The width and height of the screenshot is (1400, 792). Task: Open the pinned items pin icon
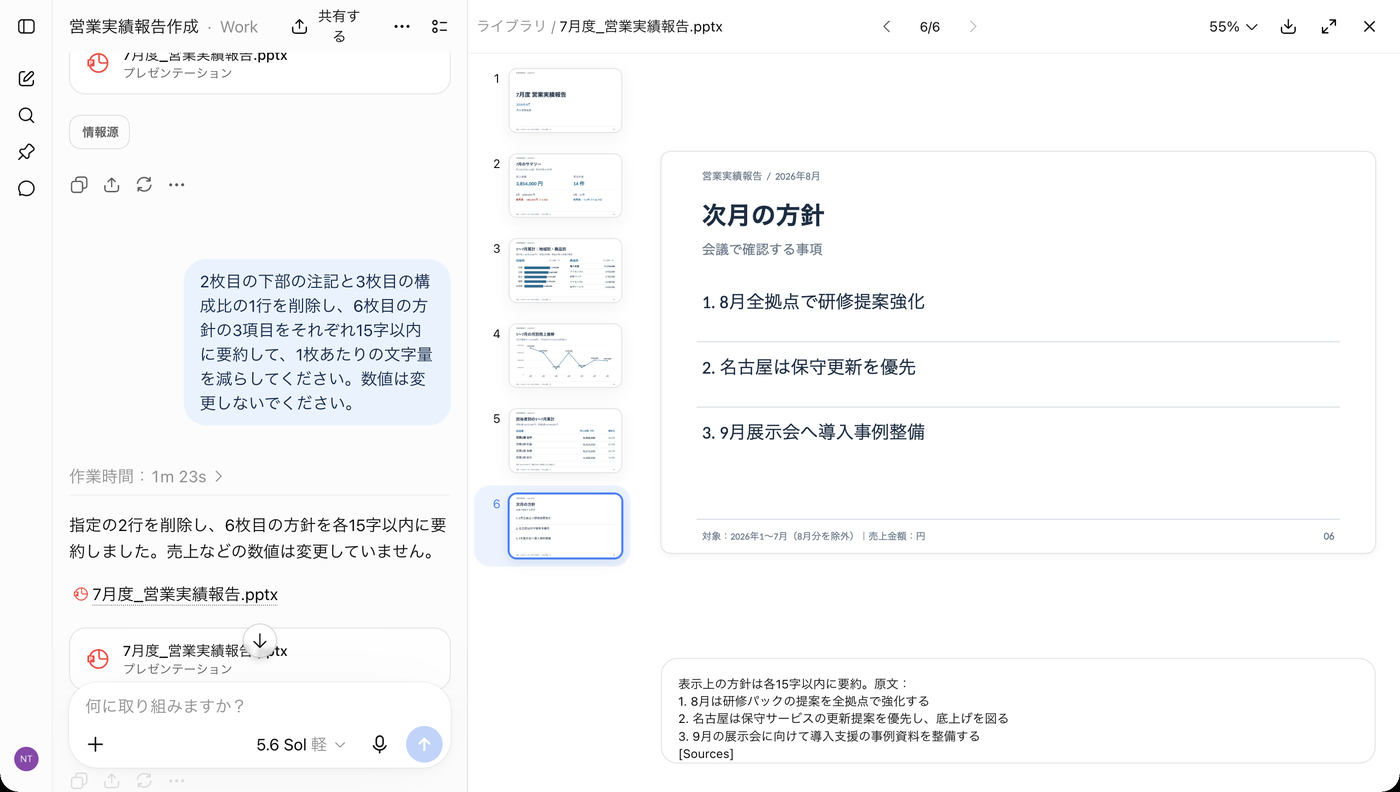click(x=27, y=152)
